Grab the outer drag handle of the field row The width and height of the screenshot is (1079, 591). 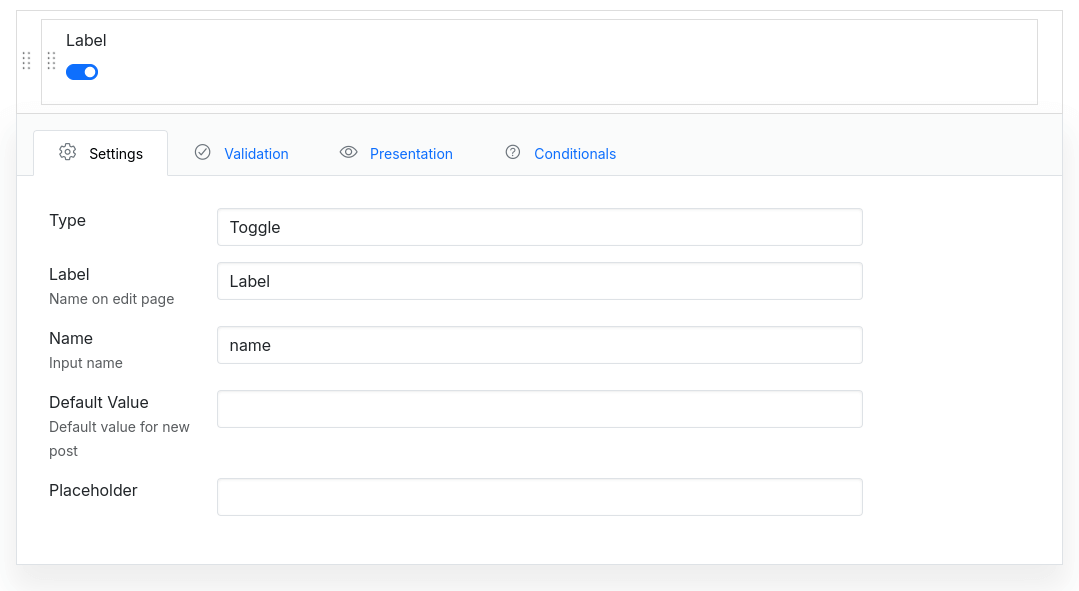point(27,61)
